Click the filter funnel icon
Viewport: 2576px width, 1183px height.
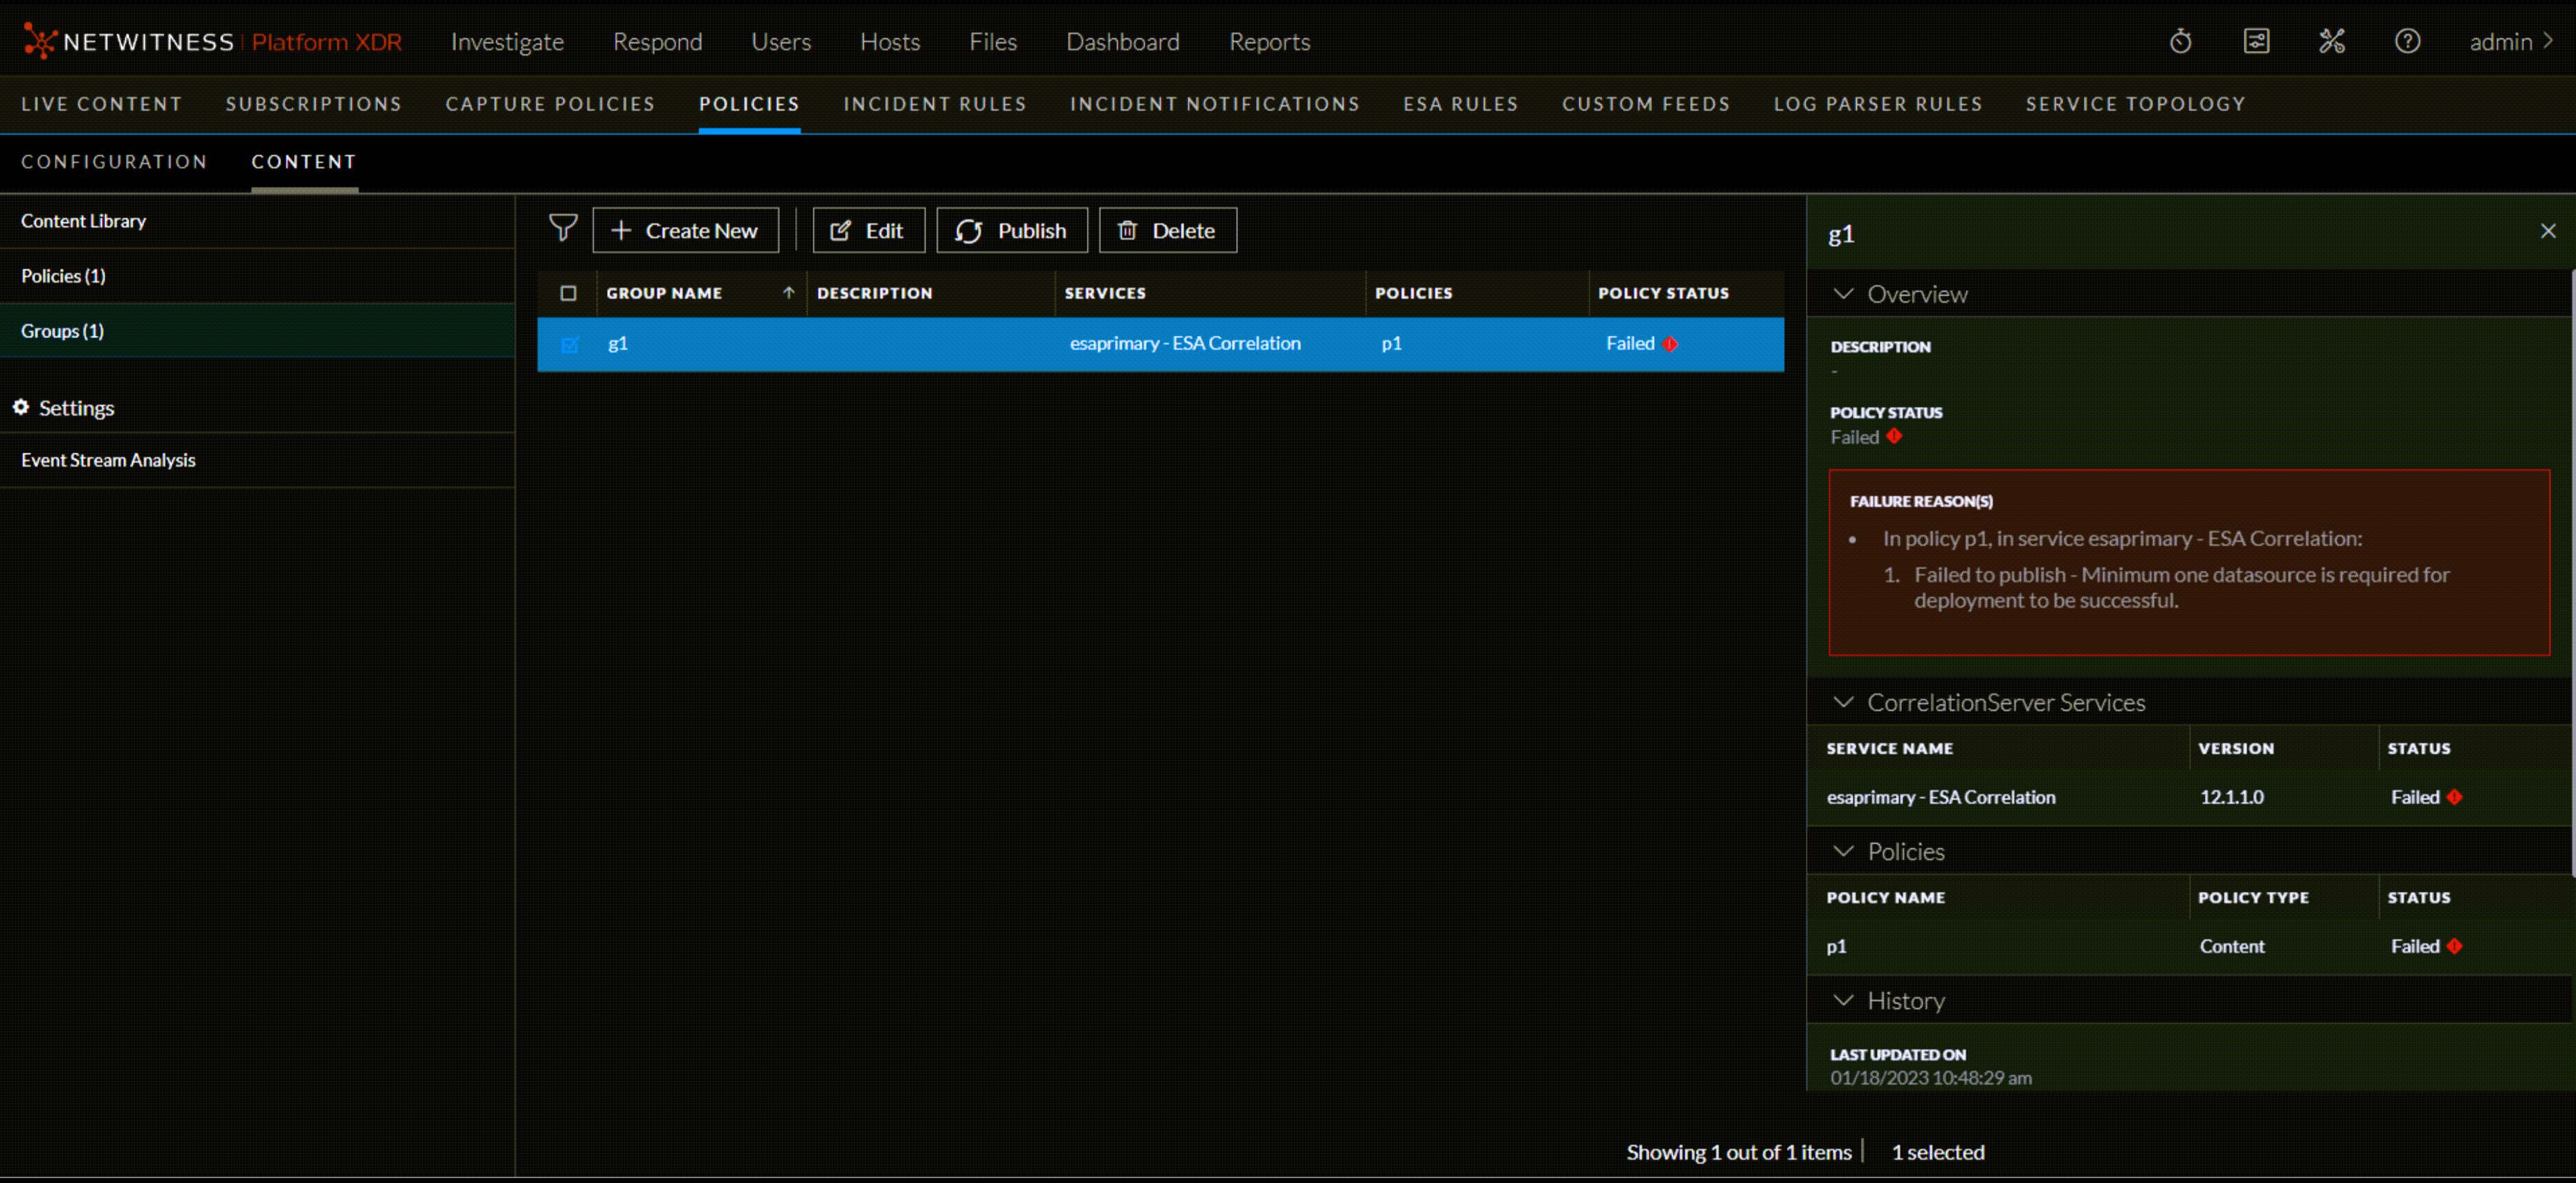(563, 229)
